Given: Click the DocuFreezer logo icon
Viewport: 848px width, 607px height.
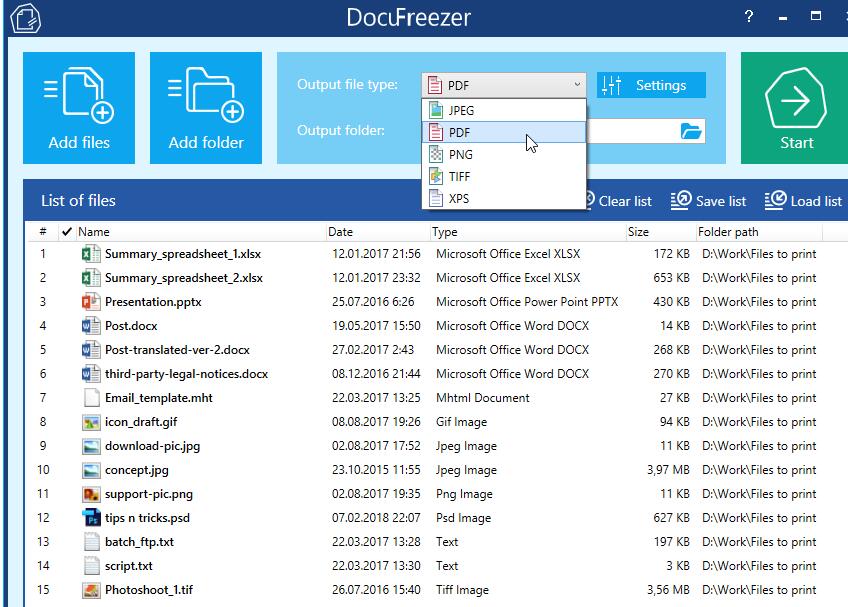Looking at the screenshot, I should click(x=25, y=18).
